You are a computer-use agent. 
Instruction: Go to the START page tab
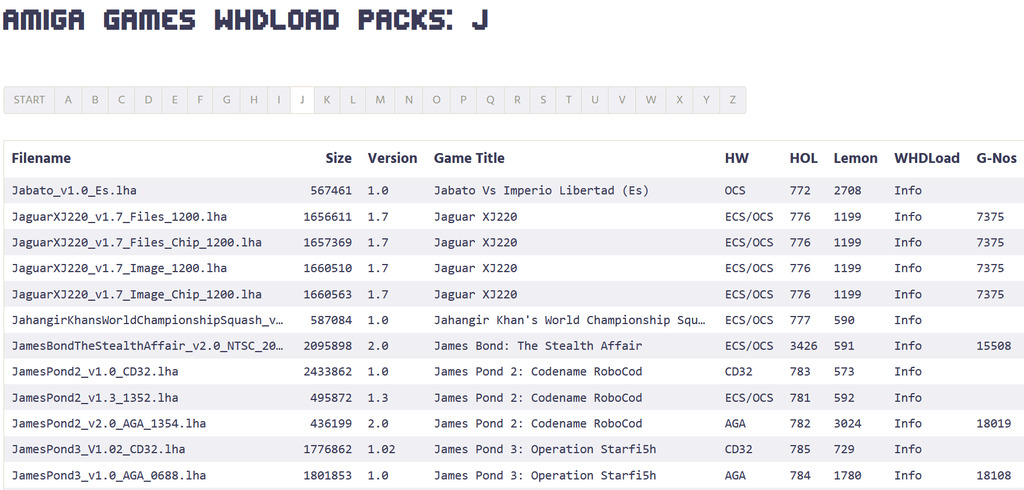[29, 100]
